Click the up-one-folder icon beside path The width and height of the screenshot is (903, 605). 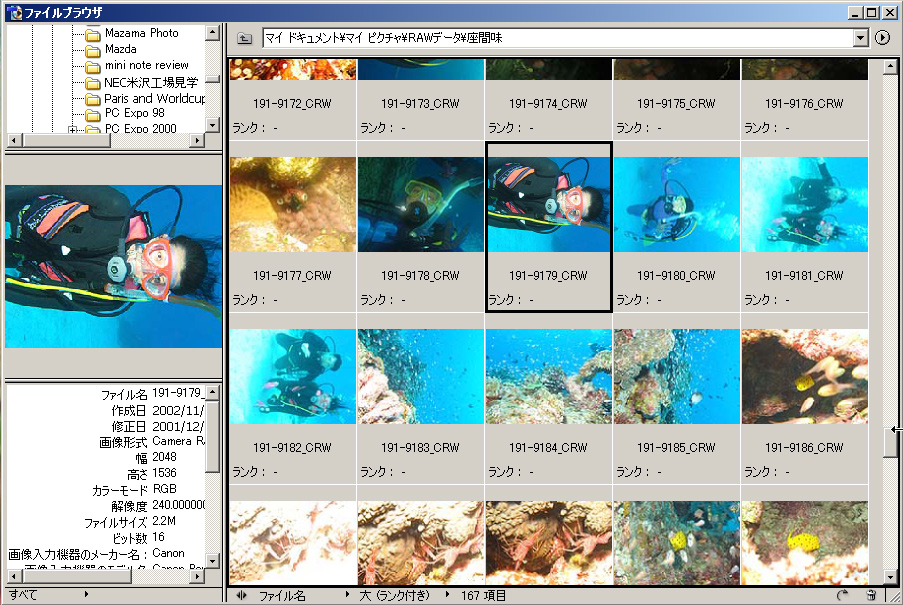coord(245,38)
